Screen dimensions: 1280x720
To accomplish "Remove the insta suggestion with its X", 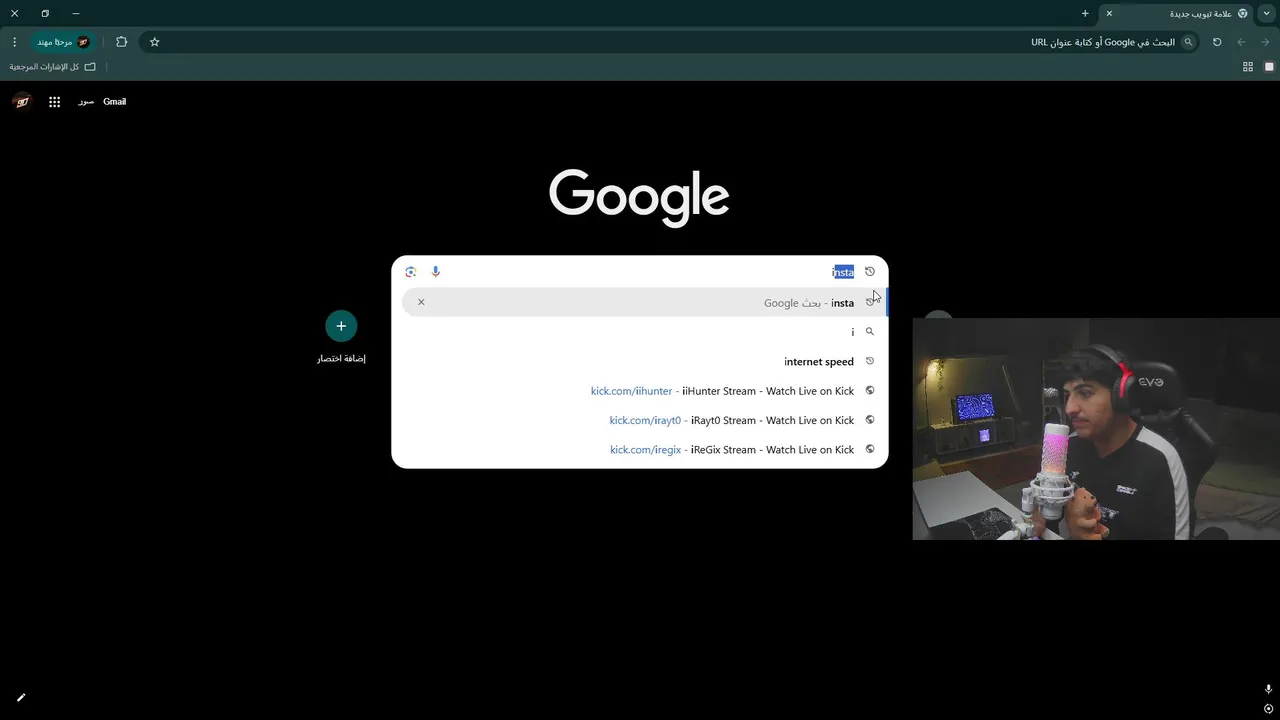I will pyautogui.click(x=421, y=302).
